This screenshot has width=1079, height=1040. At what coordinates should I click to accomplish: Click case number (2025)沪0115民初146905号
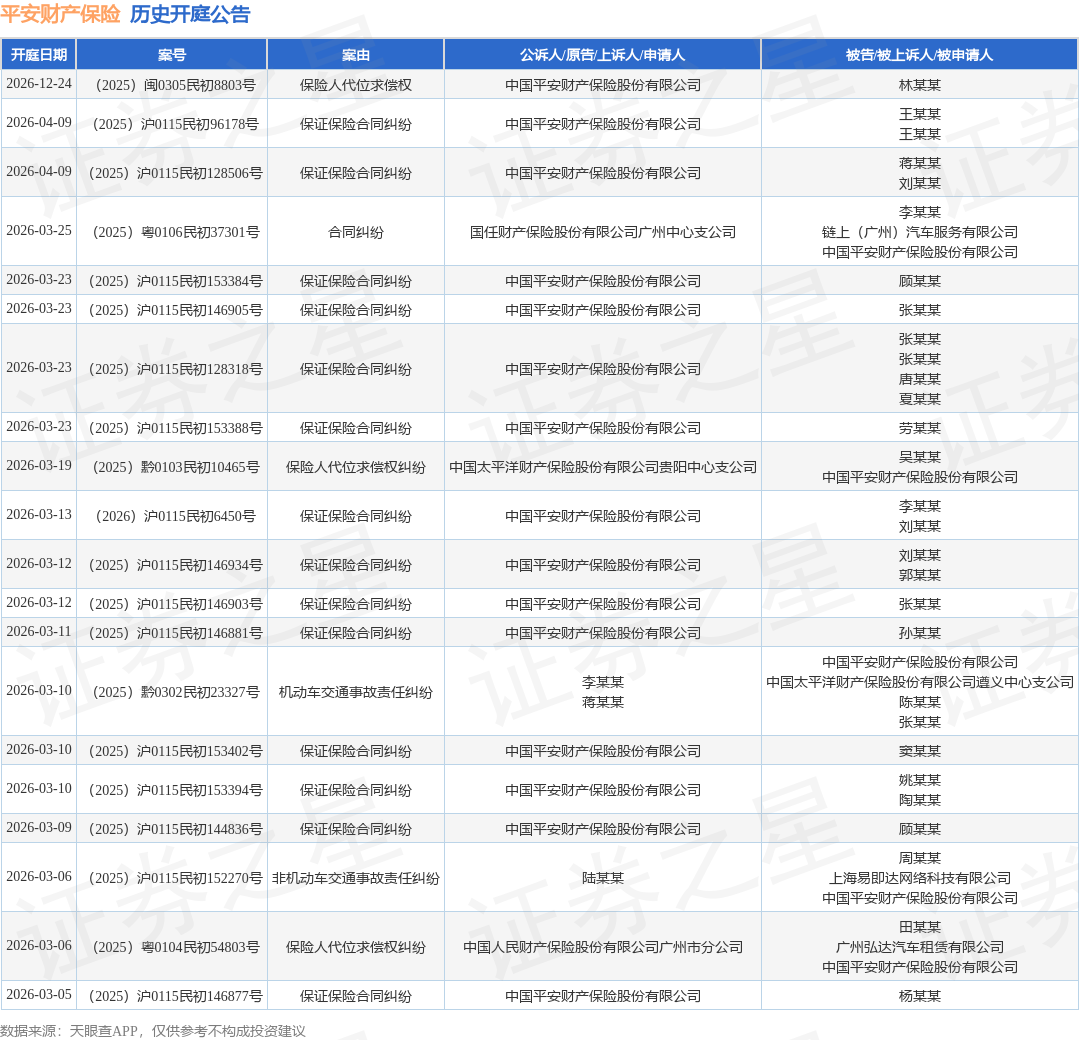click(171, 310)
